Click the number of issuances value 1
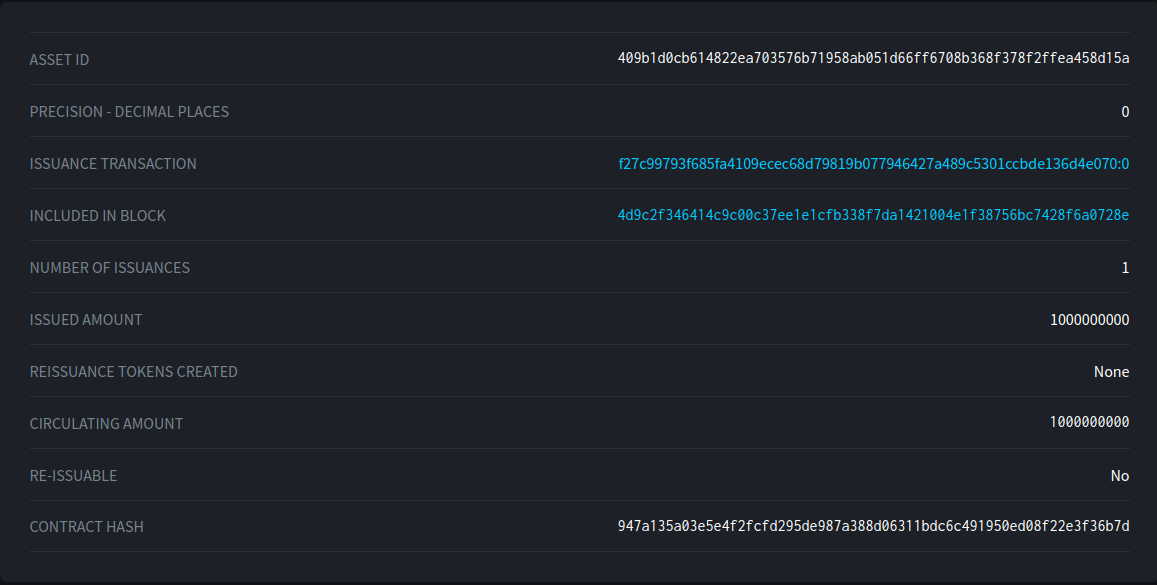 coord(1125,268)
